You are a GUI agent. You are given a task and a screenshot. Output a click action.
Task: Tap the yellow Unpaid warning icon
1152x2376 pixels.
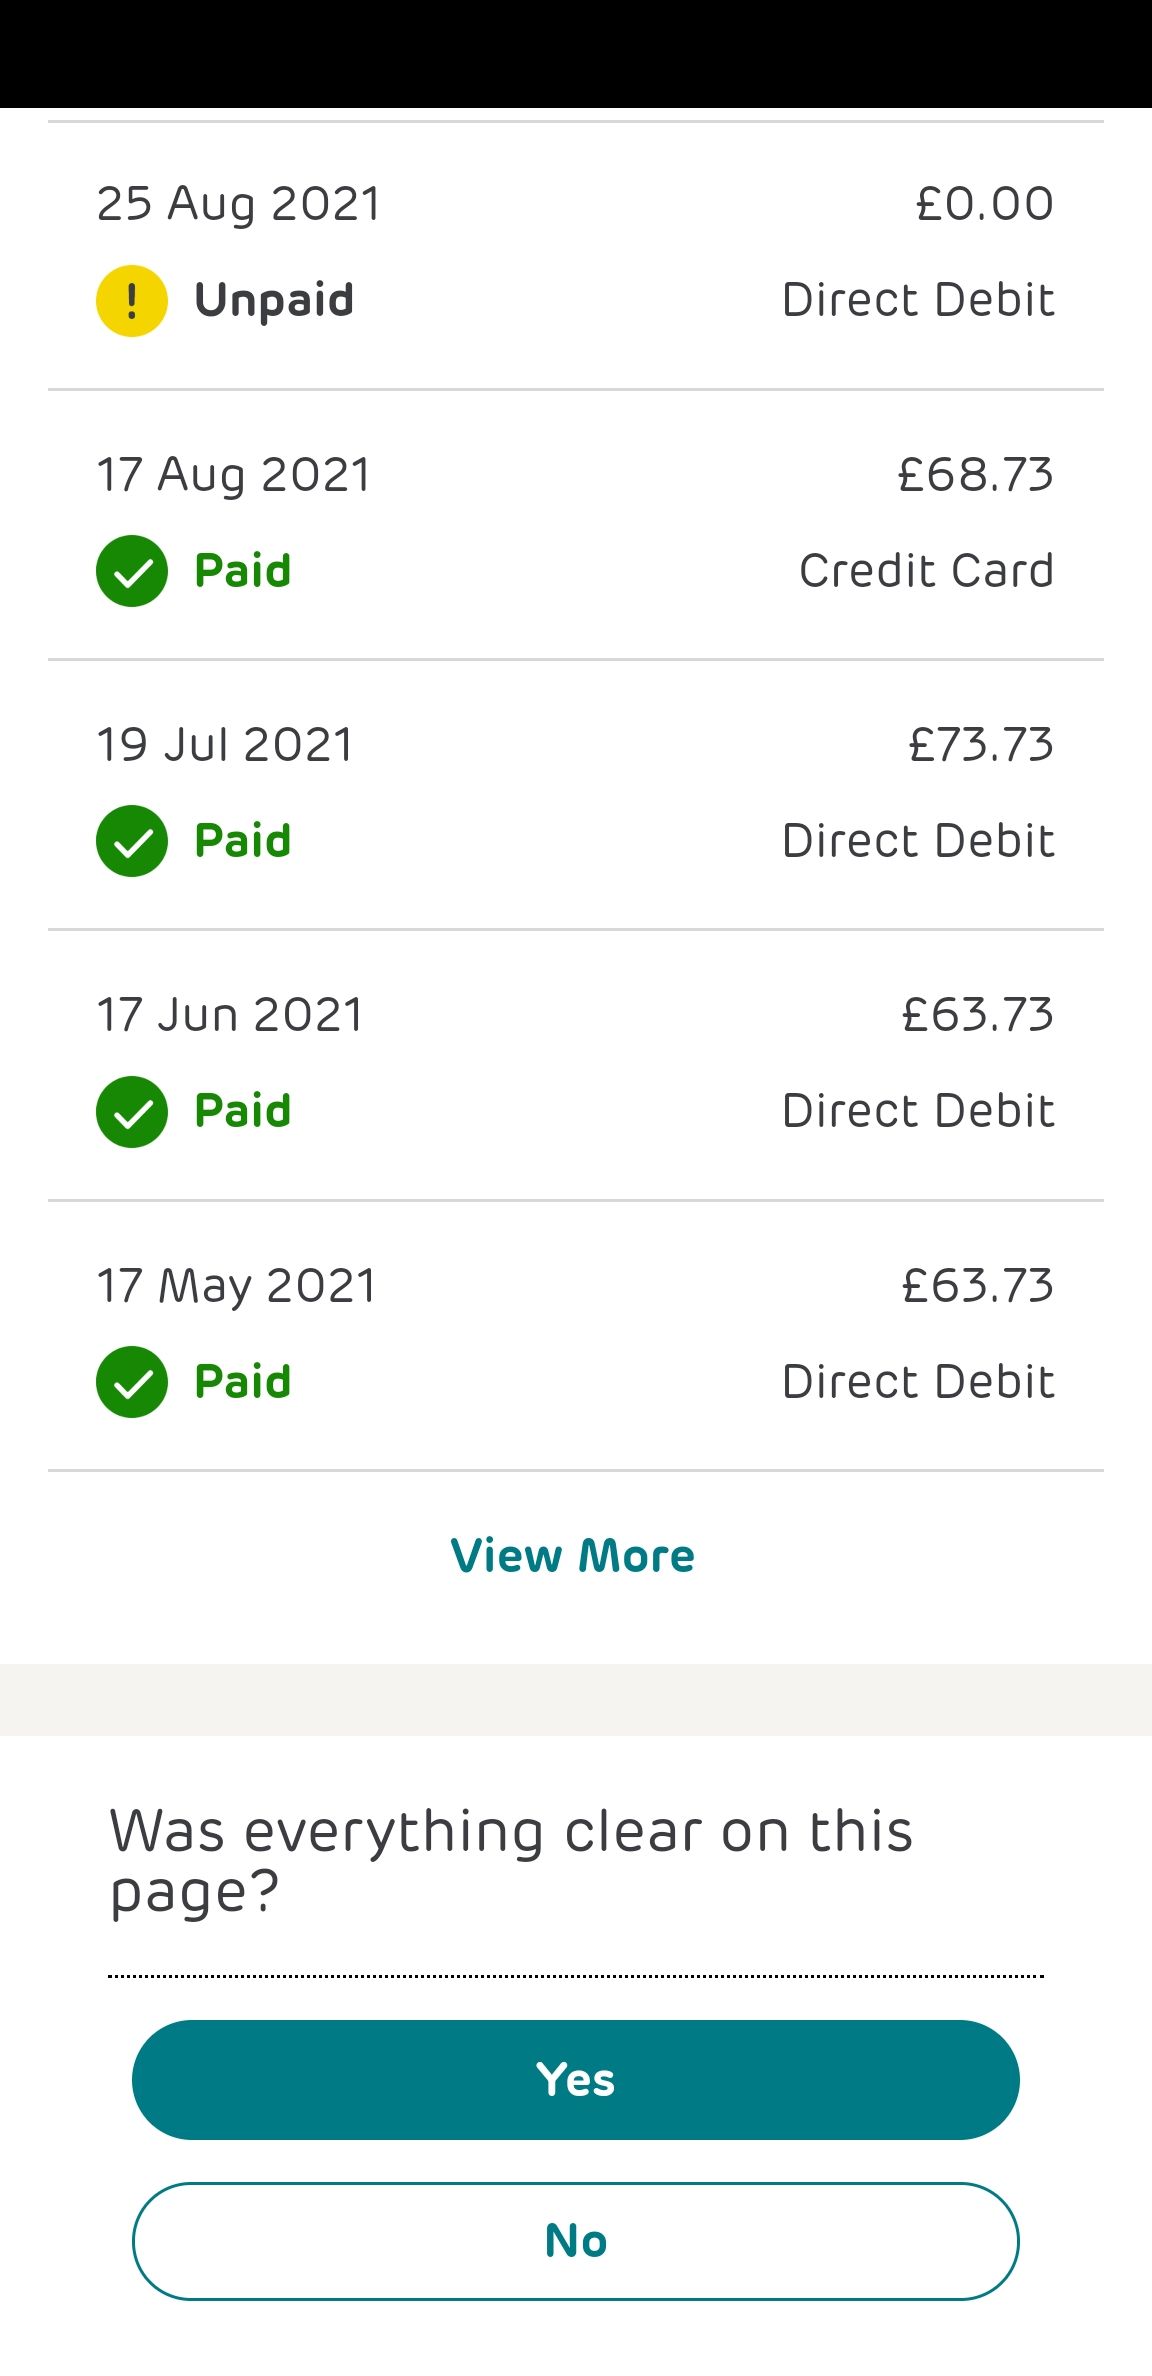point(132,301)
